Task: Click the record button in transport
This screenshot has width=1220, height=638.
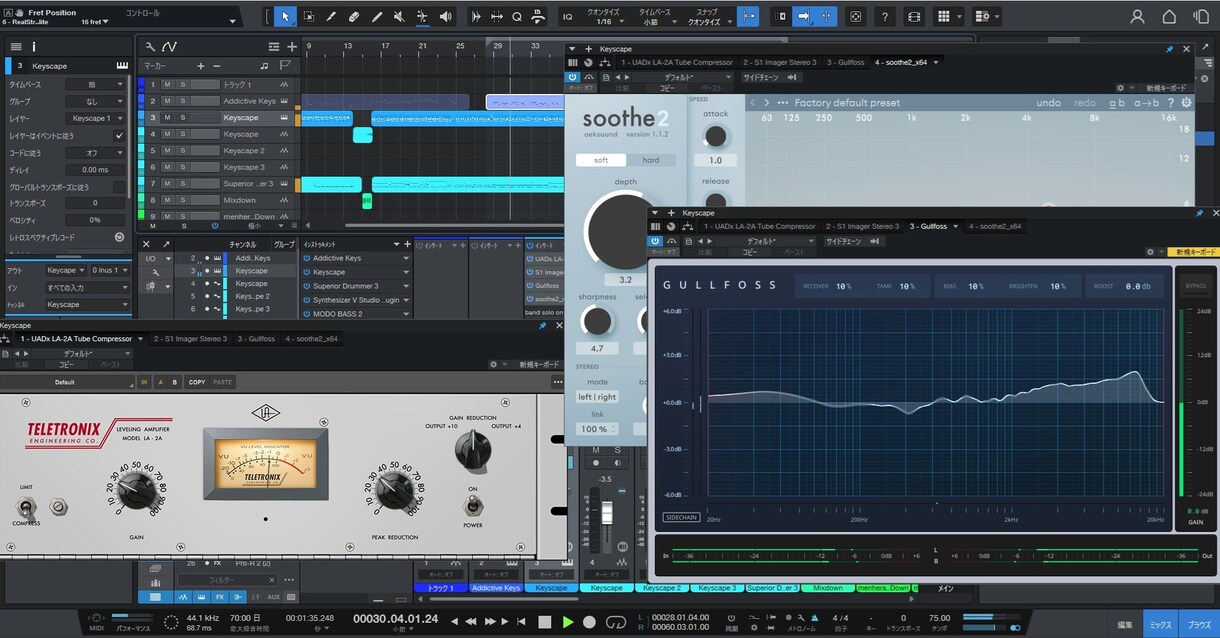Action: coord(590,622)
